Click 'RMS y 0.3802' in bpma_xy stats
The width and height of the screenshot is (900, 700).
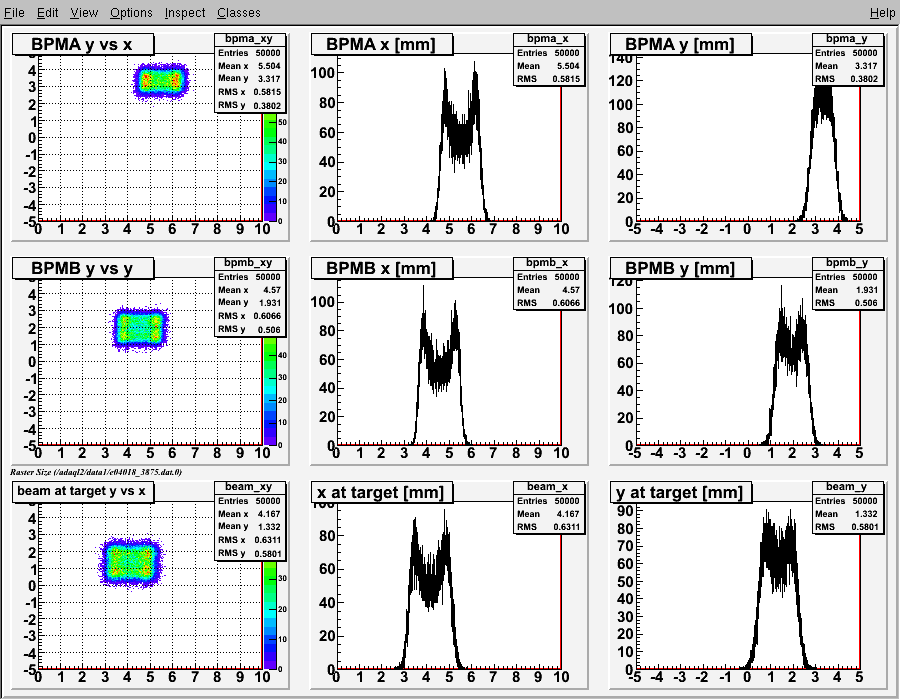pos(249,106)
